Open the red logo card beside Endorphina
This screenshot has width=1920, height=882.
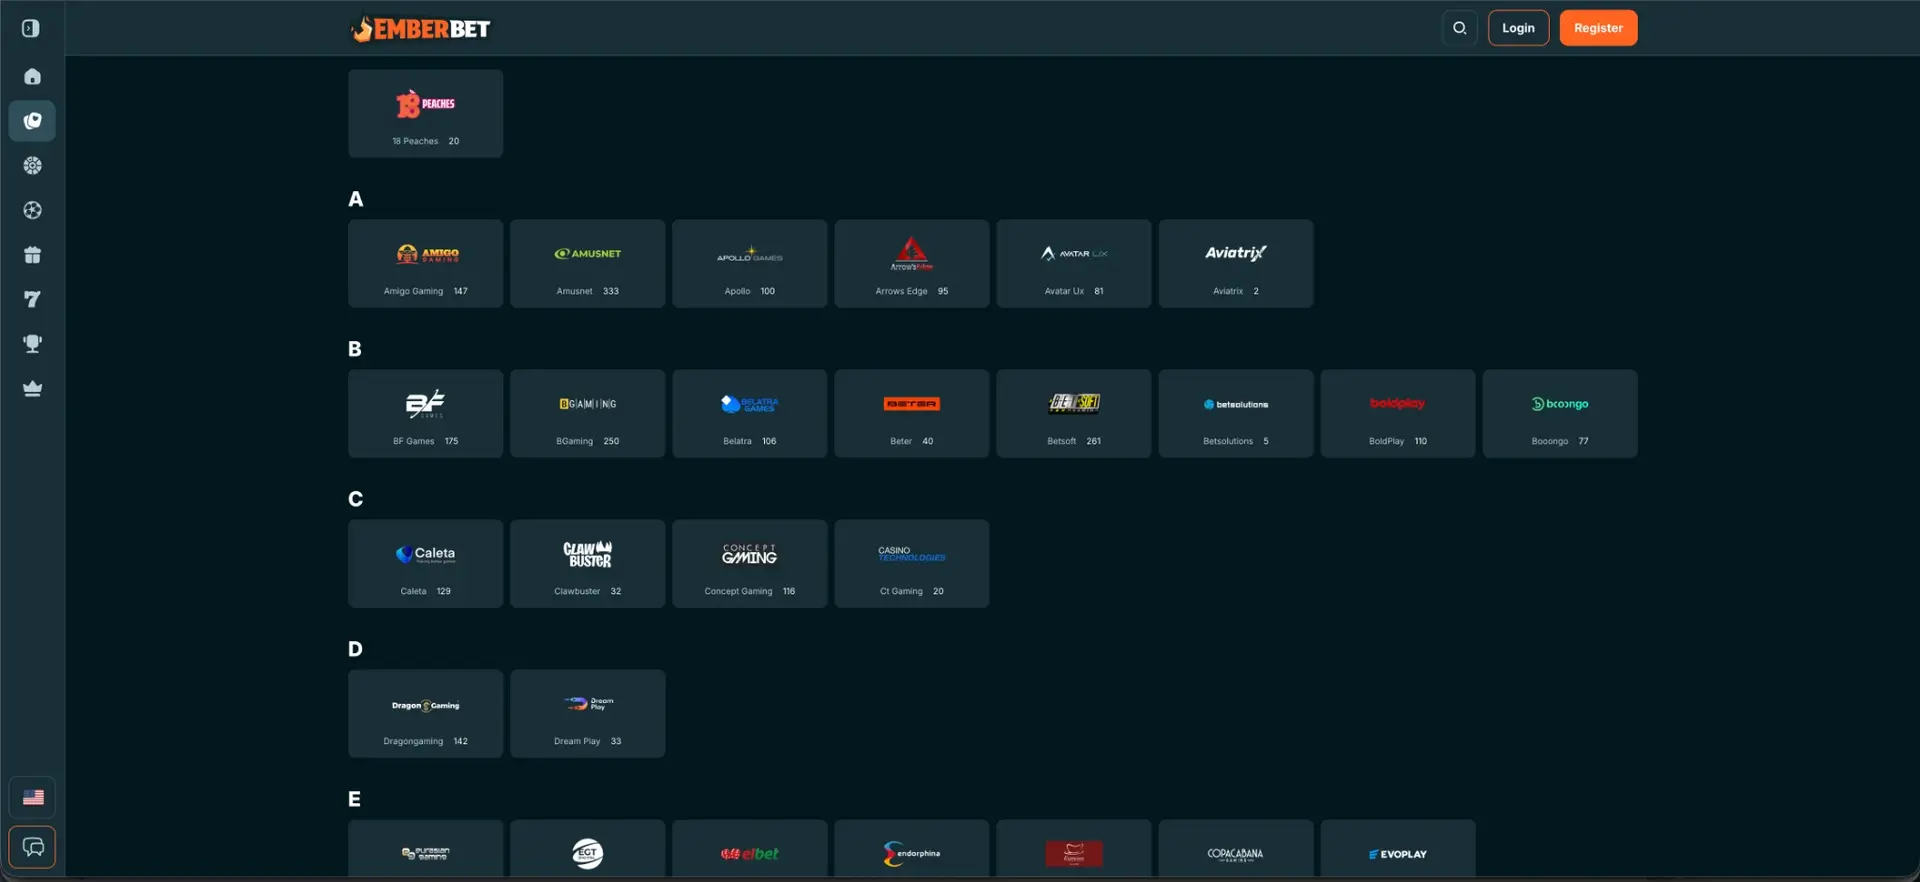1073,849
